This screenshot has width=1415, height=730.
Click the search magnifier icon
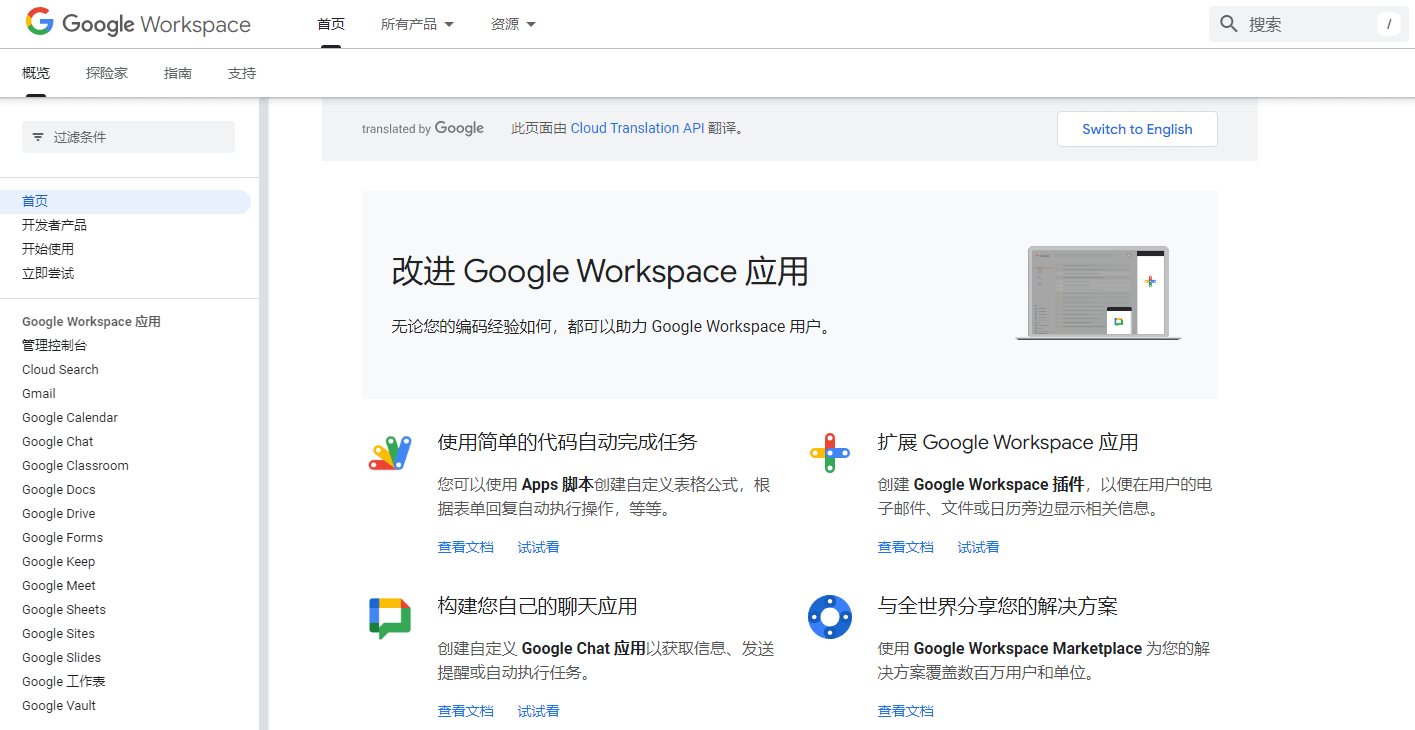click(x=1229, y=24)
